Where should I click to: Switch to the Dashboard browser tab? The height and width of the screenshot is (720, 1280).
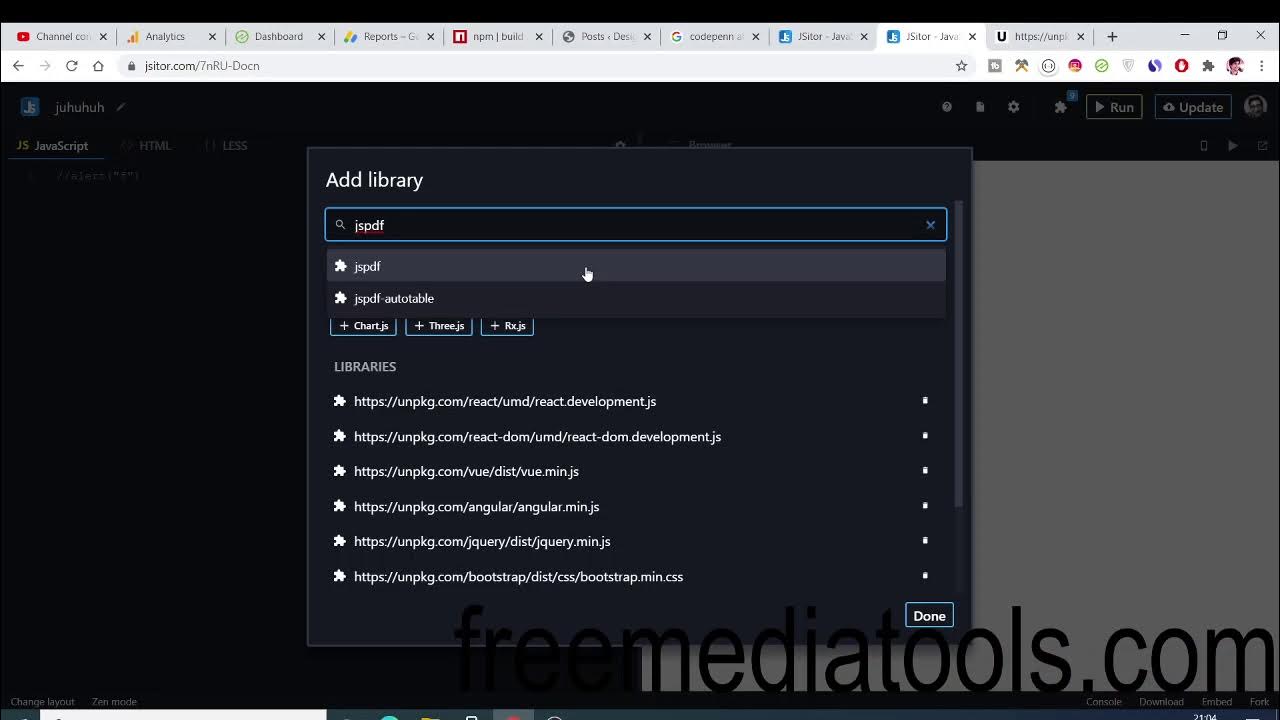(x=278, y=37)
